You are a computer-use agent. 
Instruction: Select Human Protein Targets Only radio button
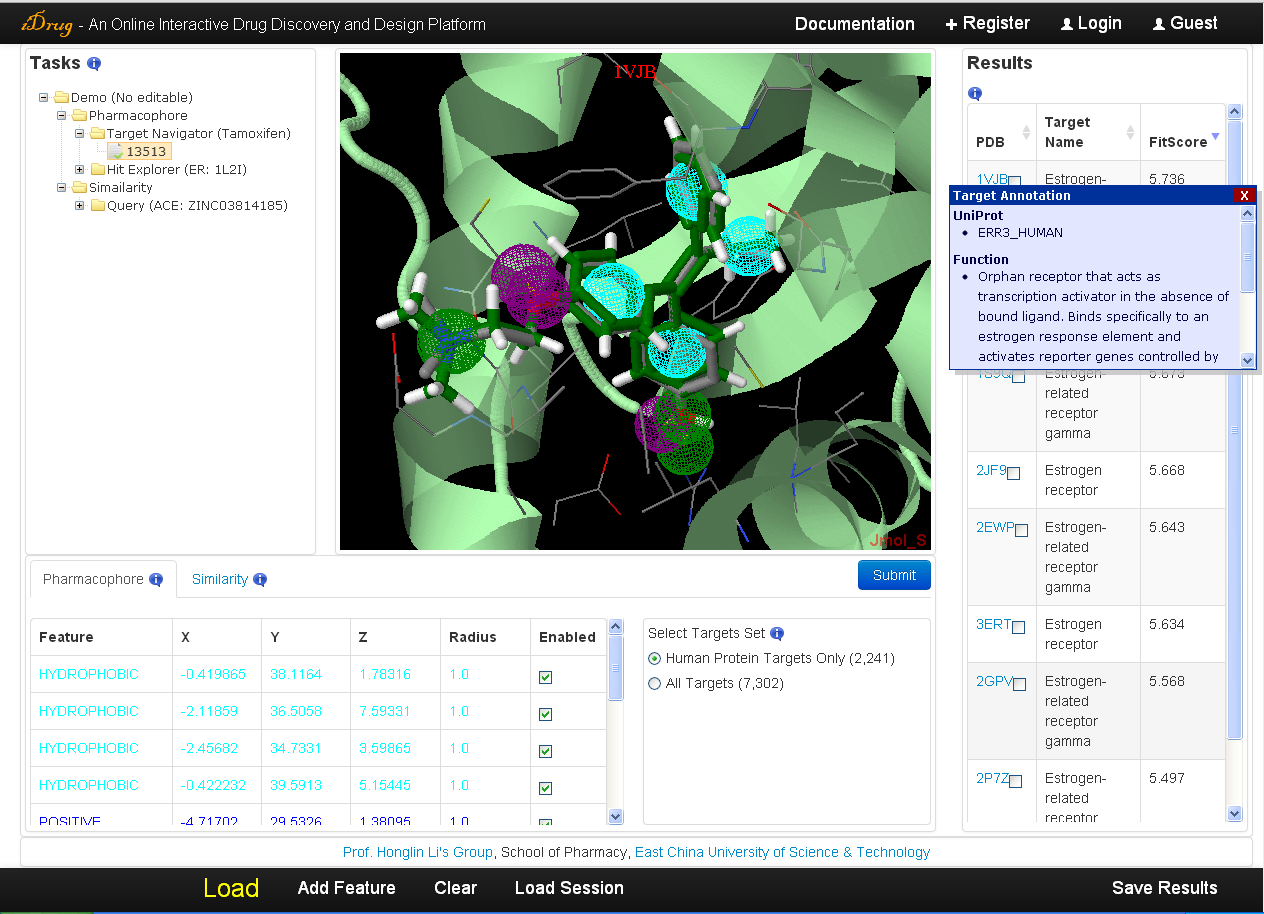click(x=655, y=658)
